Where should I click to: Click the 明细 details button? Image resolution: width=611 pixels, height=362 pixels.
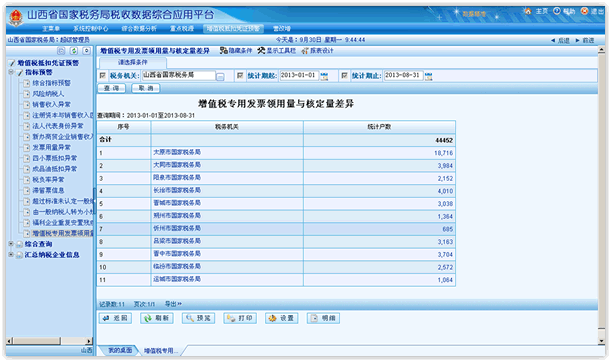323,318
